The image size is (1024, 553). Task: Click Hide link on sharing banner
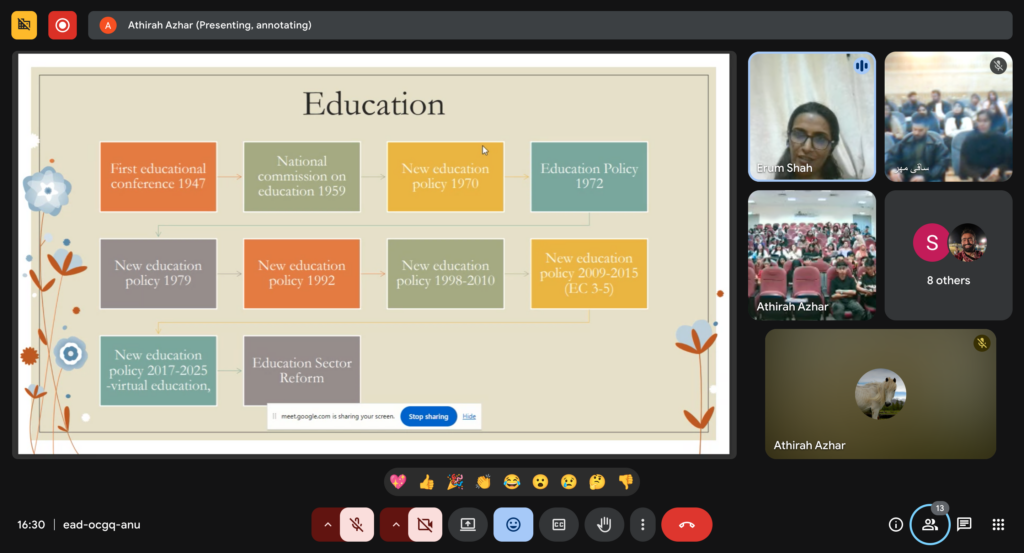pyautogui.click(x=469, y=416)
